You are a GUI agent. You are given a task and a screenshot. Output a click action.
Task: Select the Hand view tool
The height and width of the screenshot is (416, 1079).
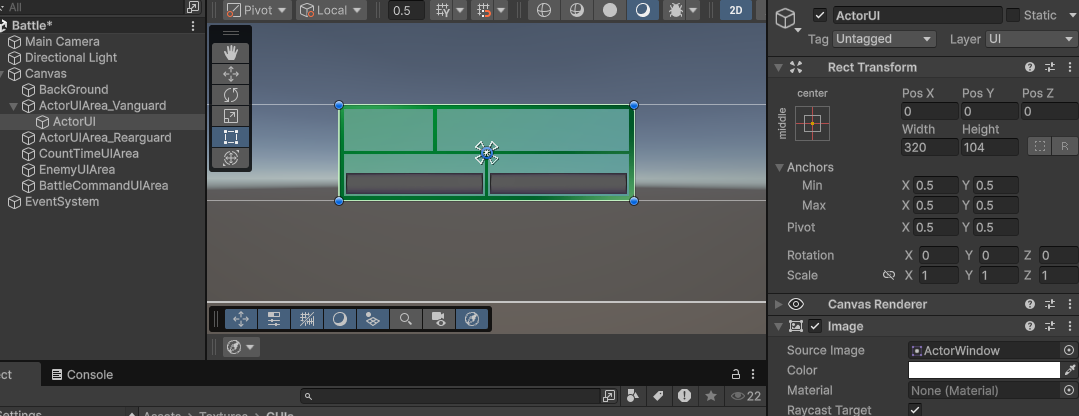click(x=231, y=52)
